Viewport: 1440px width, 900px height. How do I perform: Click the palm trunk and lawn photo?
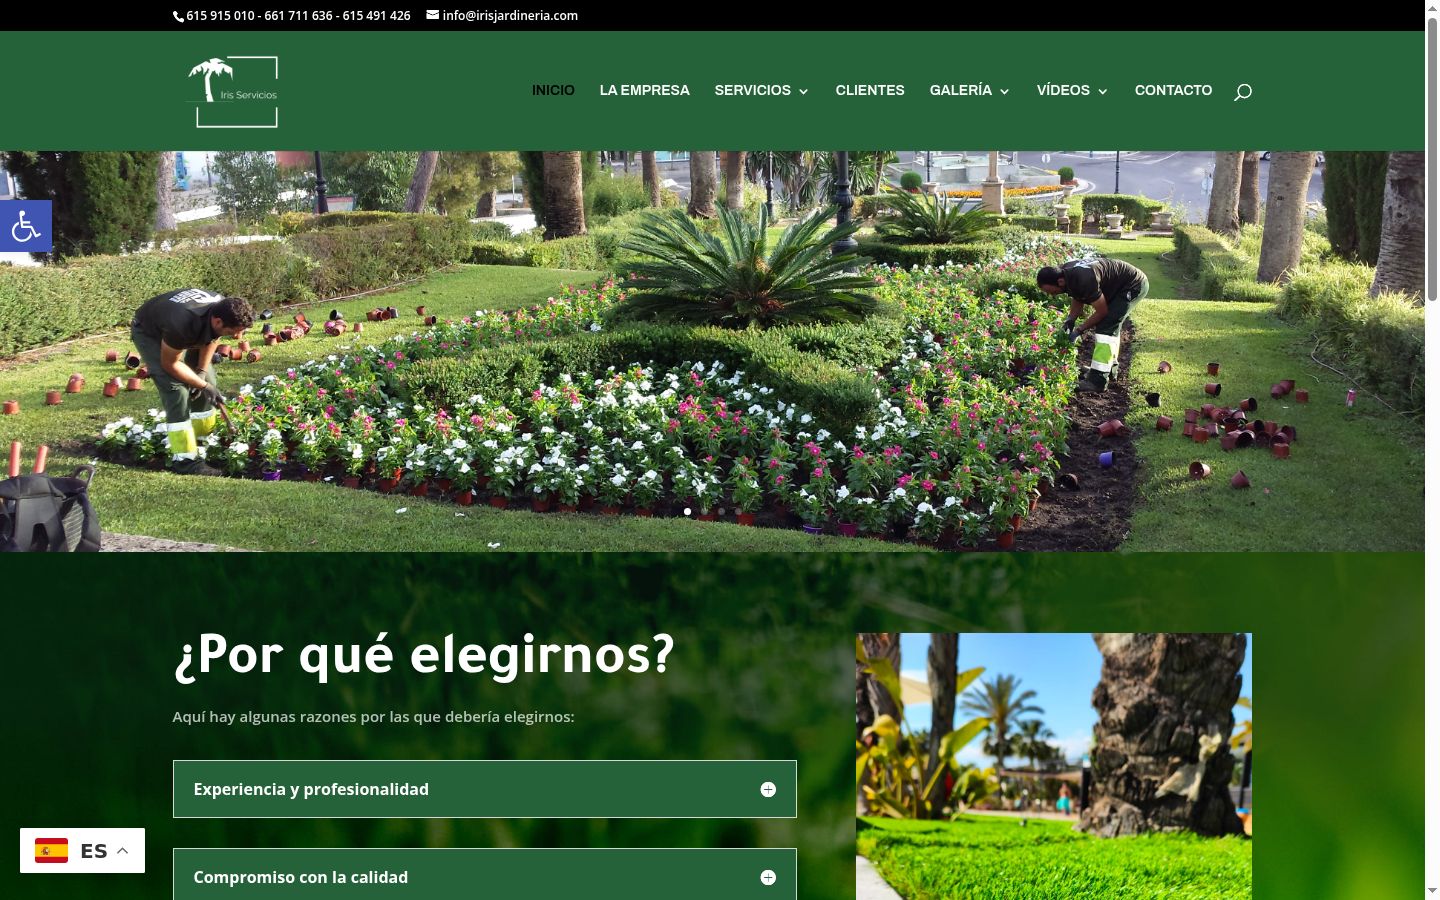point(1054,766)
